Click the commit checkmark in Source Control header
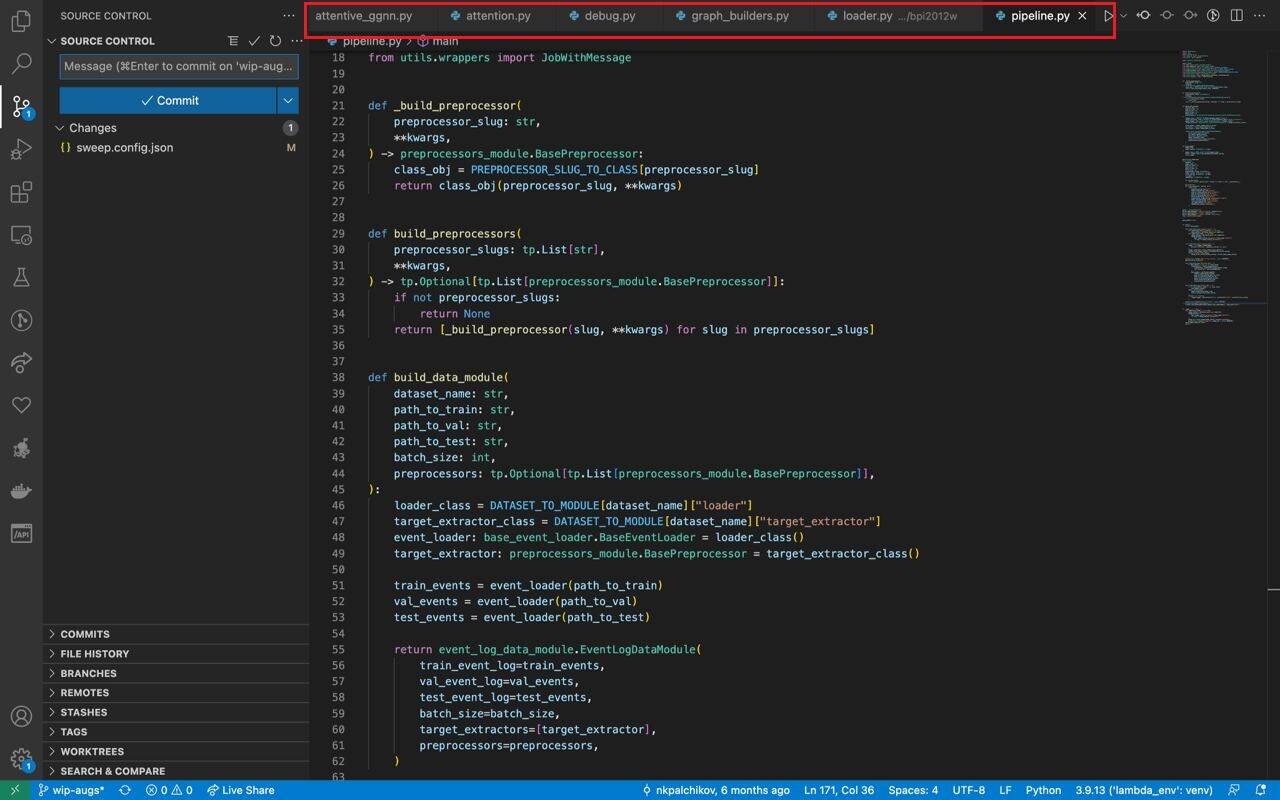 (x=254, y=41)
